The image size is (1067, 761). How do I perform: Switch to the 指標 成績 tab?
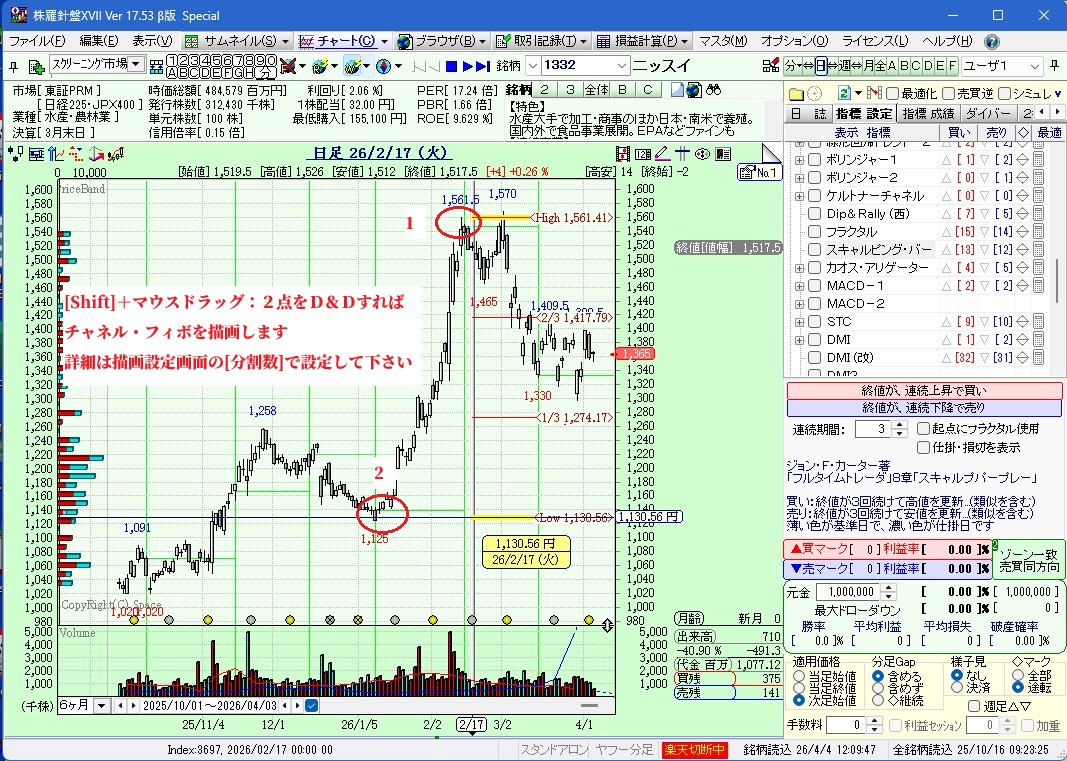tap(927, 114)
